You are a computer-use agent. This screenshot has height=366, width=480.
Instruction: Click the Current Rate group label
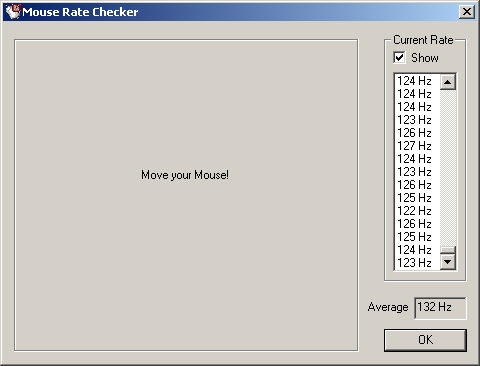click(423, 40)
